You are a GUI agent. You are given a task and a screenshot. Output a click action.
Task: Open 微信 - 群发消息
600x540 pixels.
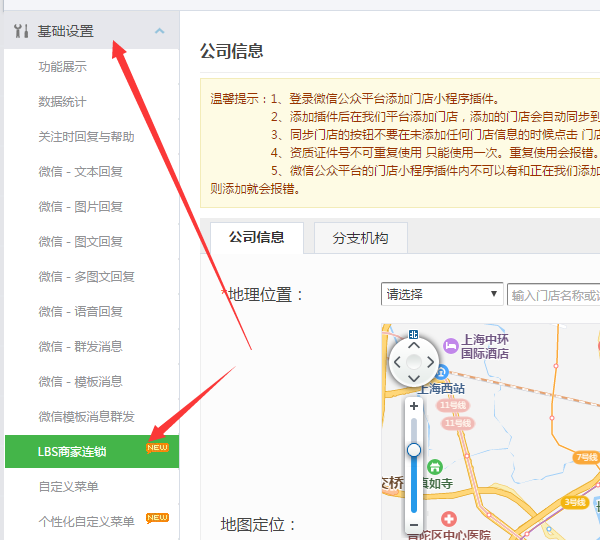[80, 346]
